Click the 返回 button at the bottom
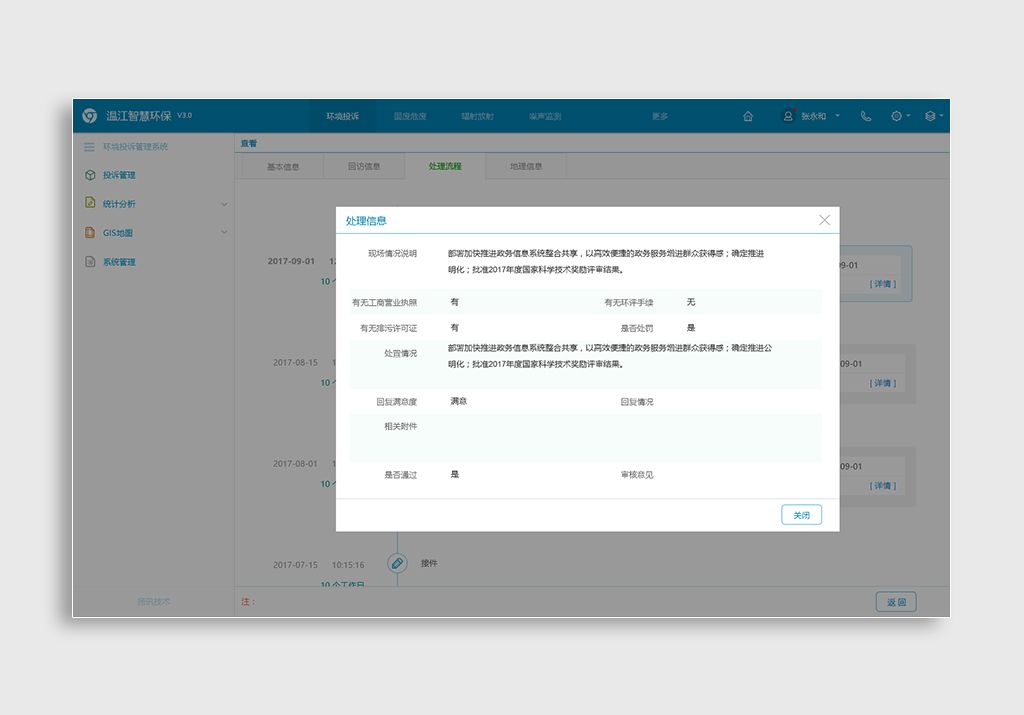1024x715 pixels. click(x=896, y=602)
